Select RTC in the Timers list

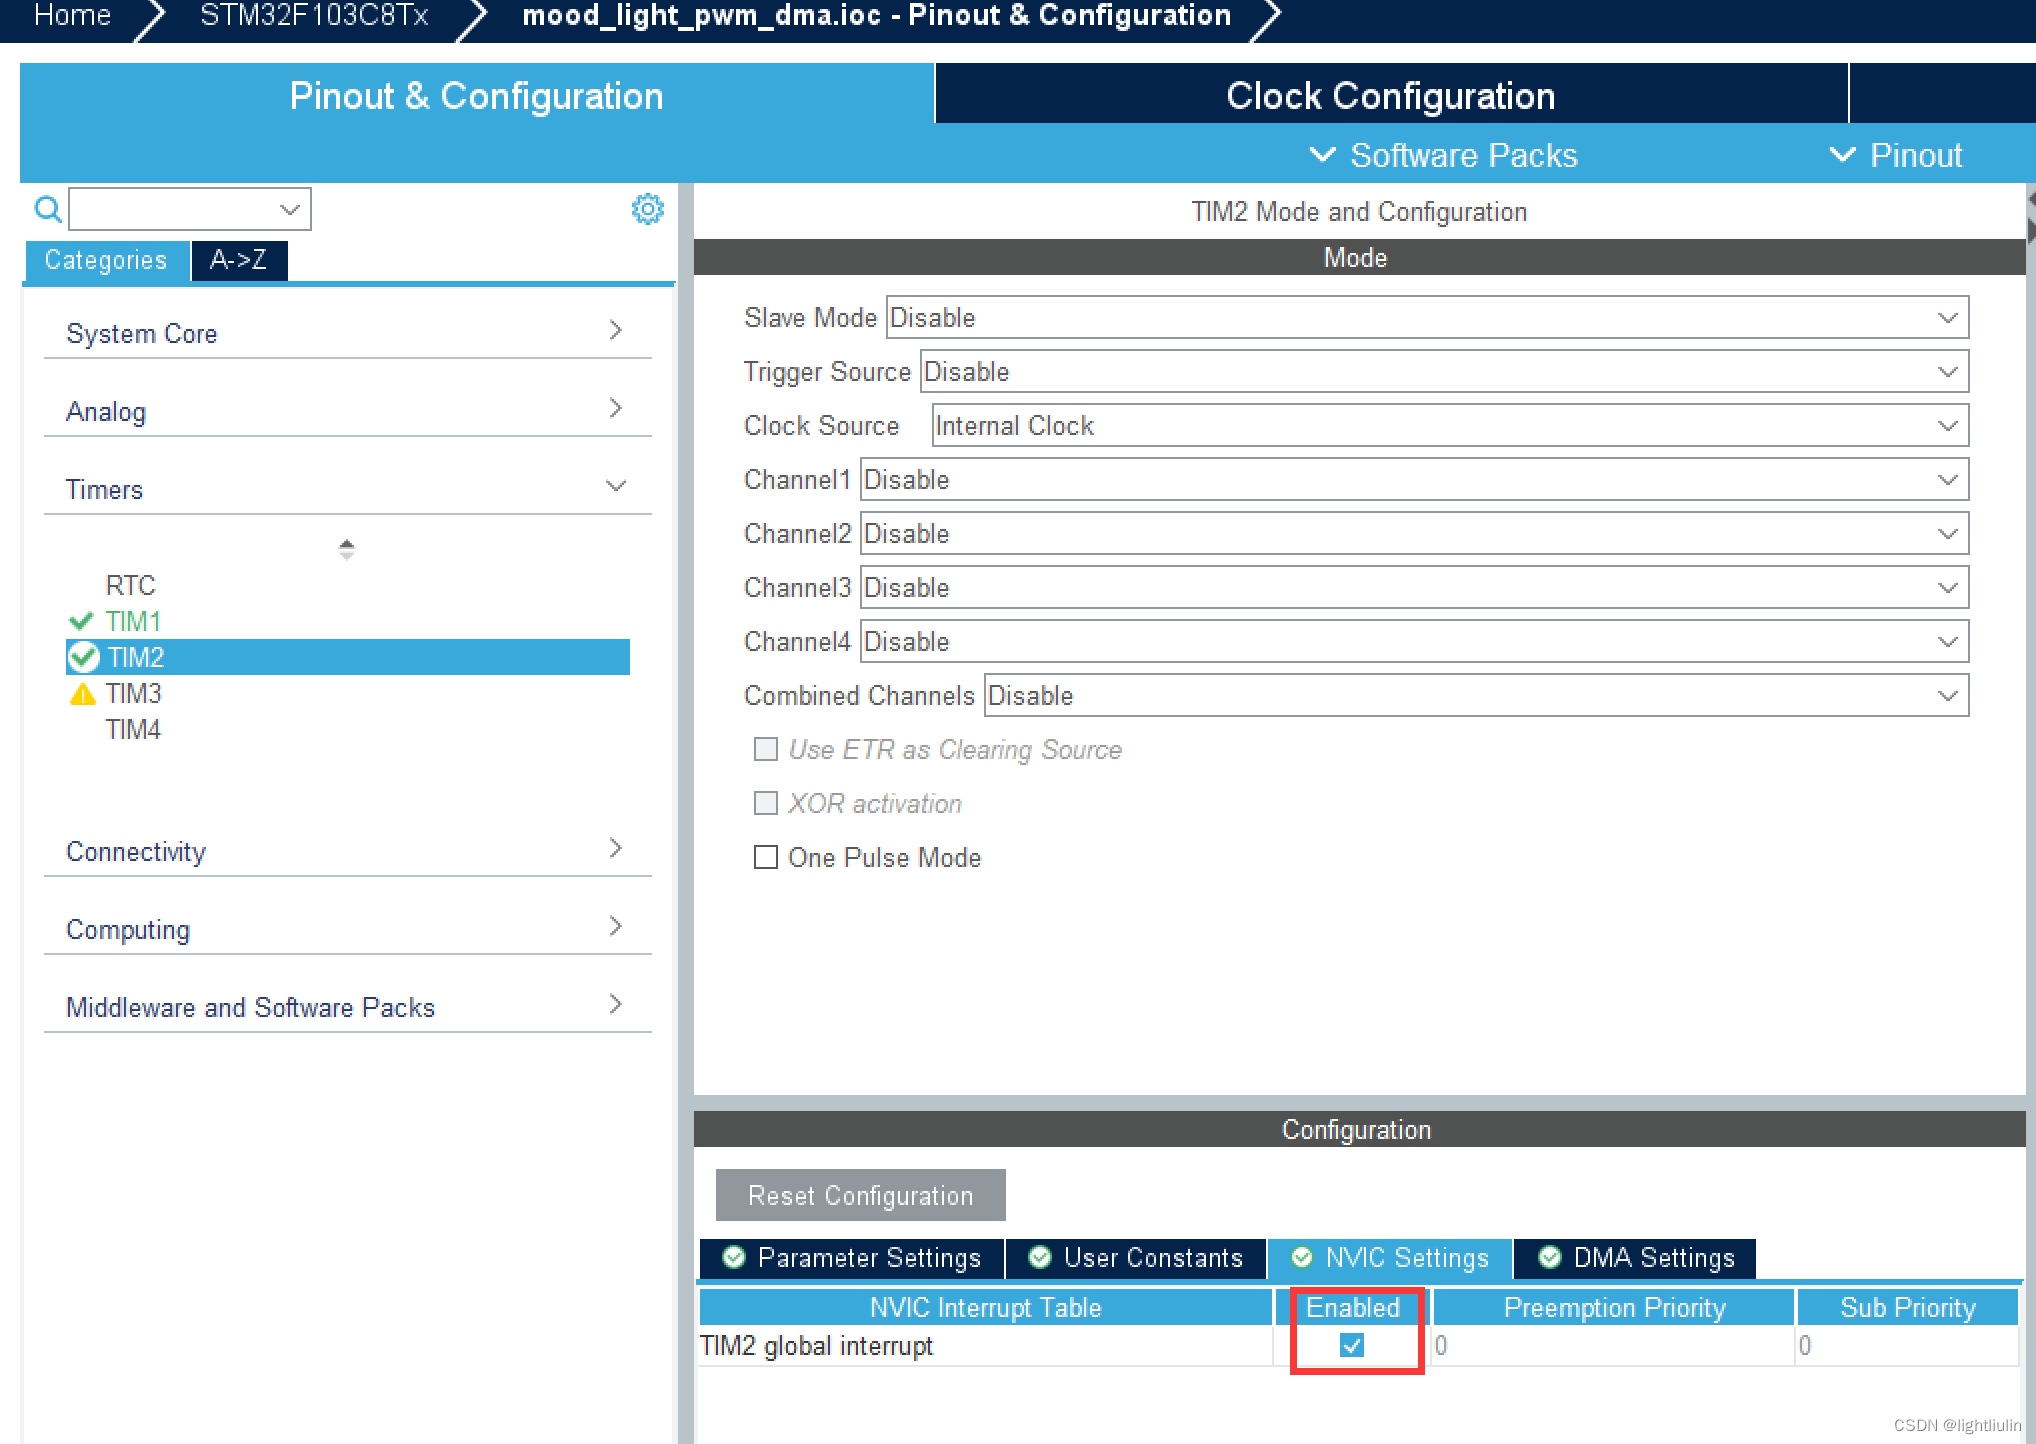(x=130, y=585)
